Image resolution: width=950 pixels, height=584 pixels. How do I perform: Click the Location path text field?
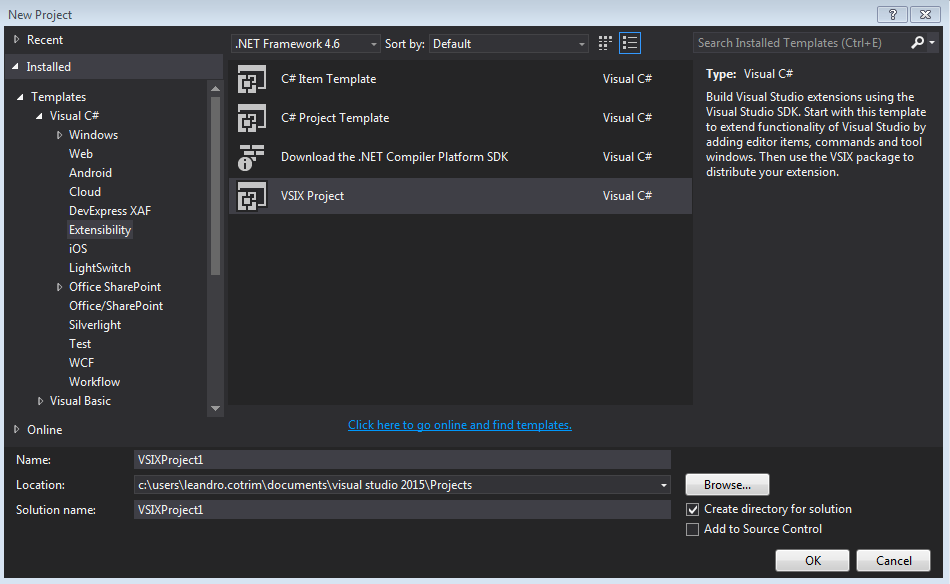[x=395, y=485]
